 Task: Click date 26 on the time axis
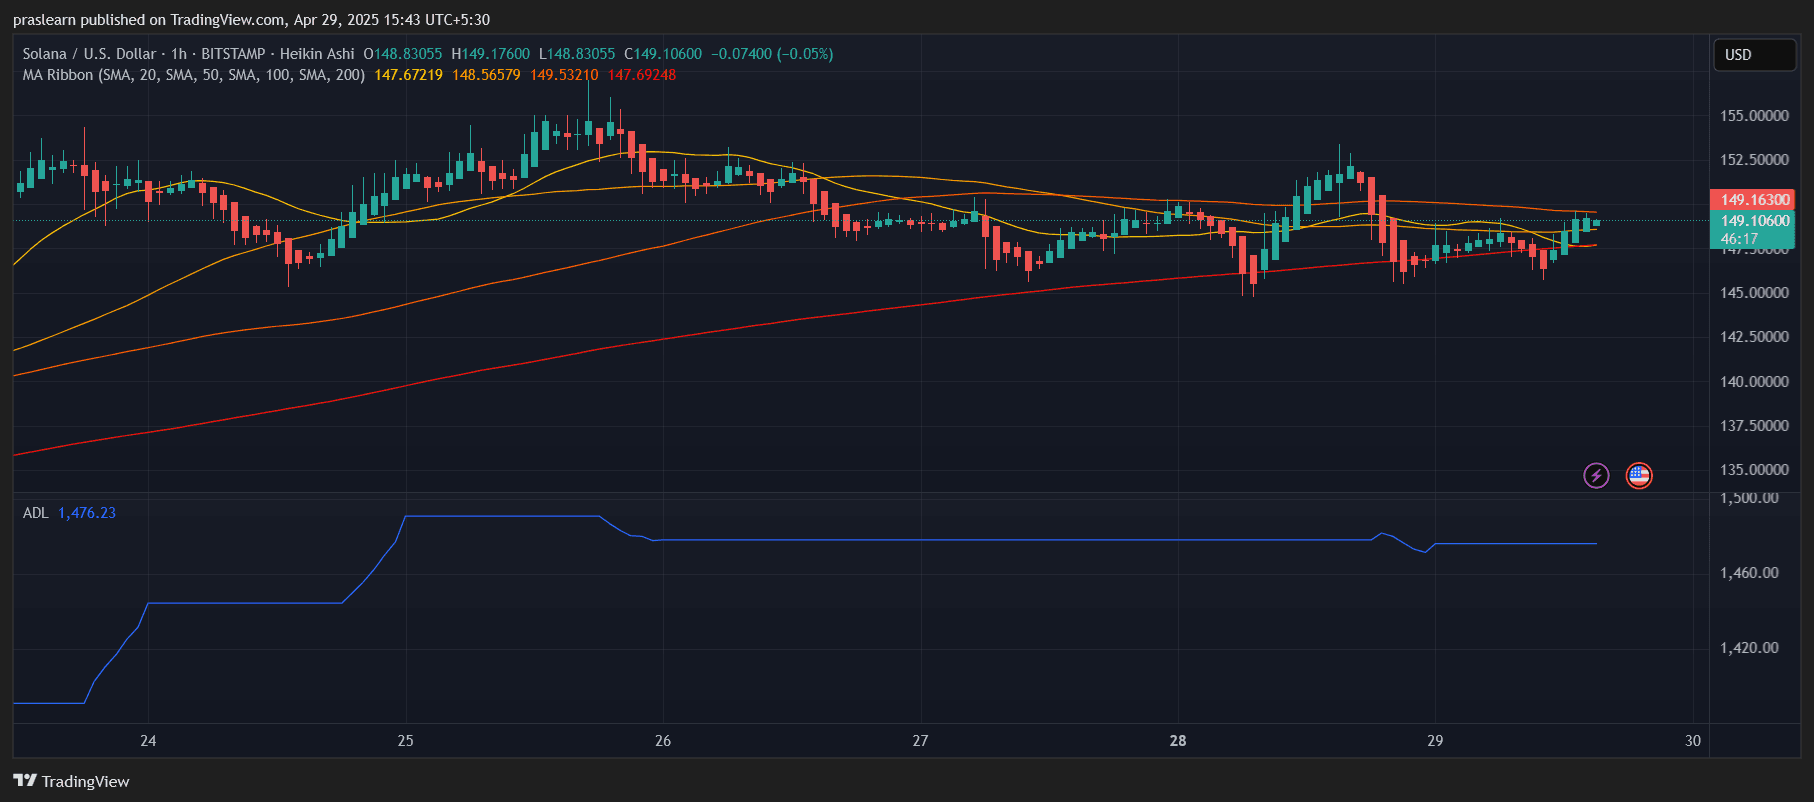point(663,741)
